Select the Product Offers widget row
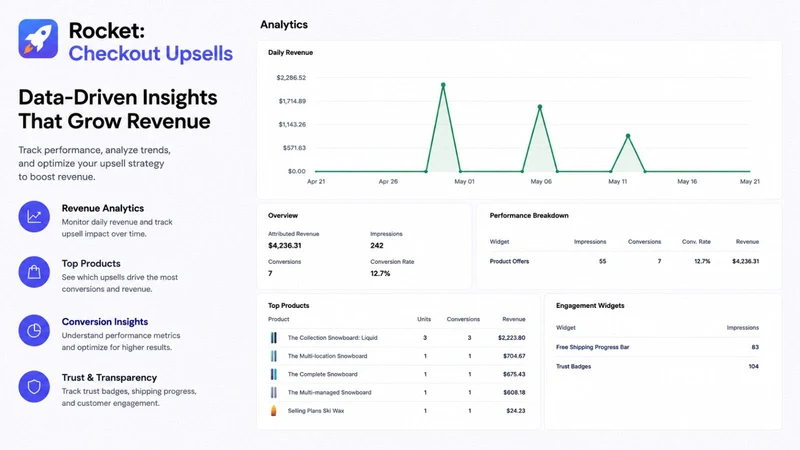 pos(624,261)
